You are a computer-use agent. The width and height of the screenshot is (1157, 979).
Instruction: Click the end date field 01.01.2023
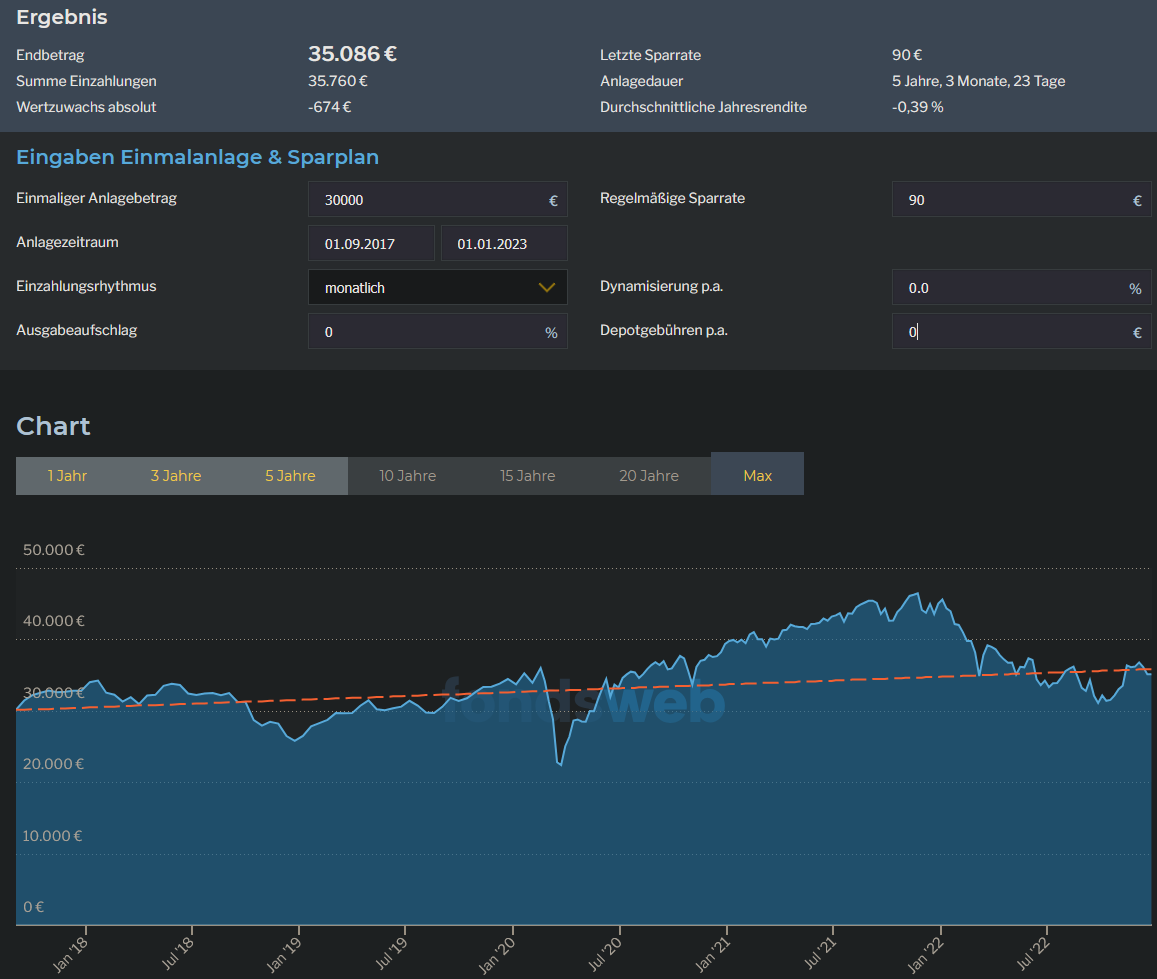504,244
